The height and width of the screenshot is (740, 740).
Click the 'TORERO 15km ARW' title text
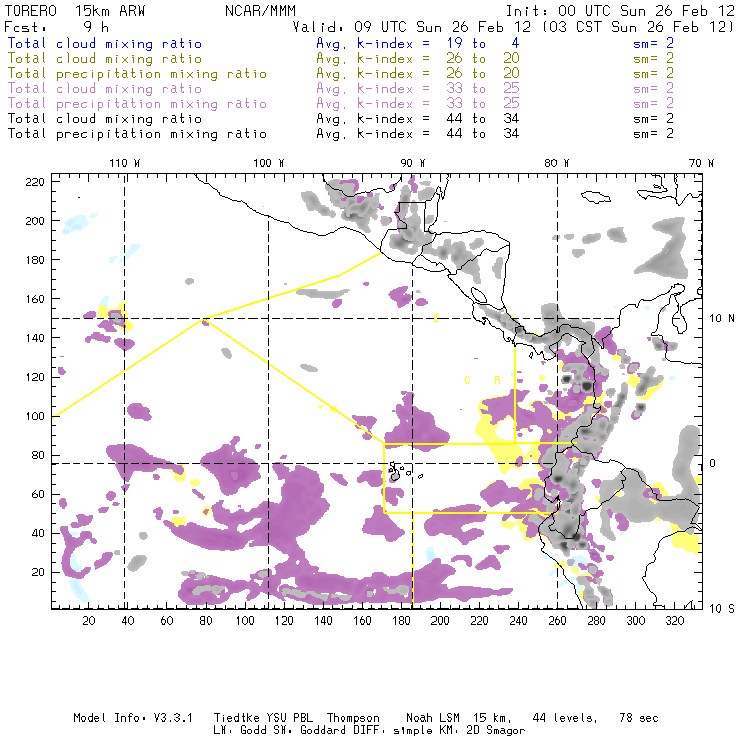(75, 10)
